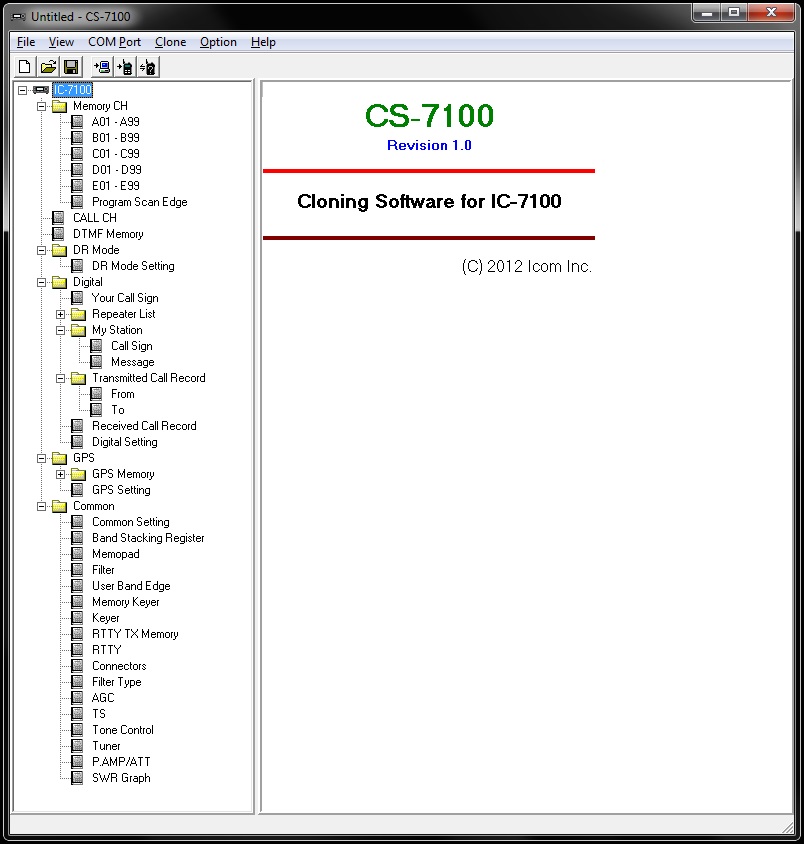This screenshot has height=844, width=804.
Task: Select the C01 - C99 memory bank
Action: 116,154
